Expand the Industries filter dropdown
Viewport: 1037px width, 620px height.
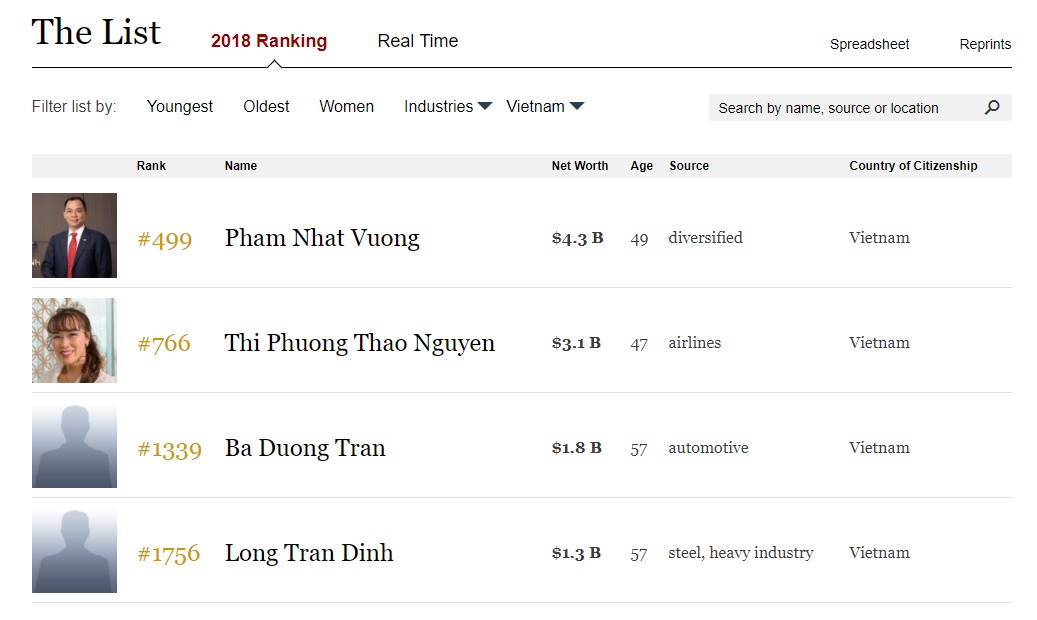pyautogui.click(x=440, y=106)
